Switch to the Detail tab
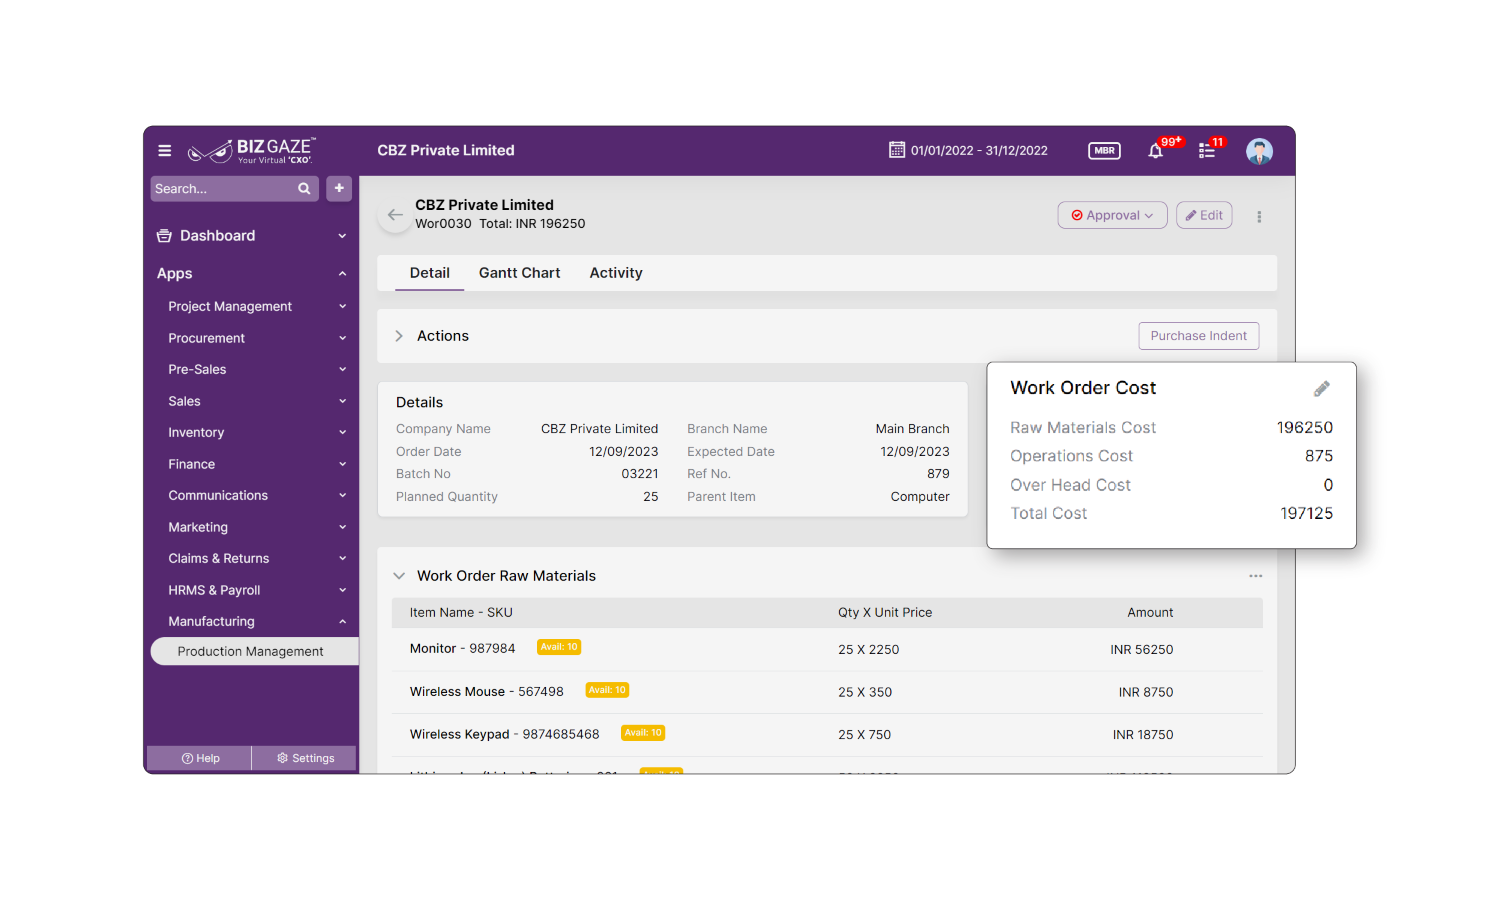Viewport: 1500px width, 900px height. coord(430,273)
